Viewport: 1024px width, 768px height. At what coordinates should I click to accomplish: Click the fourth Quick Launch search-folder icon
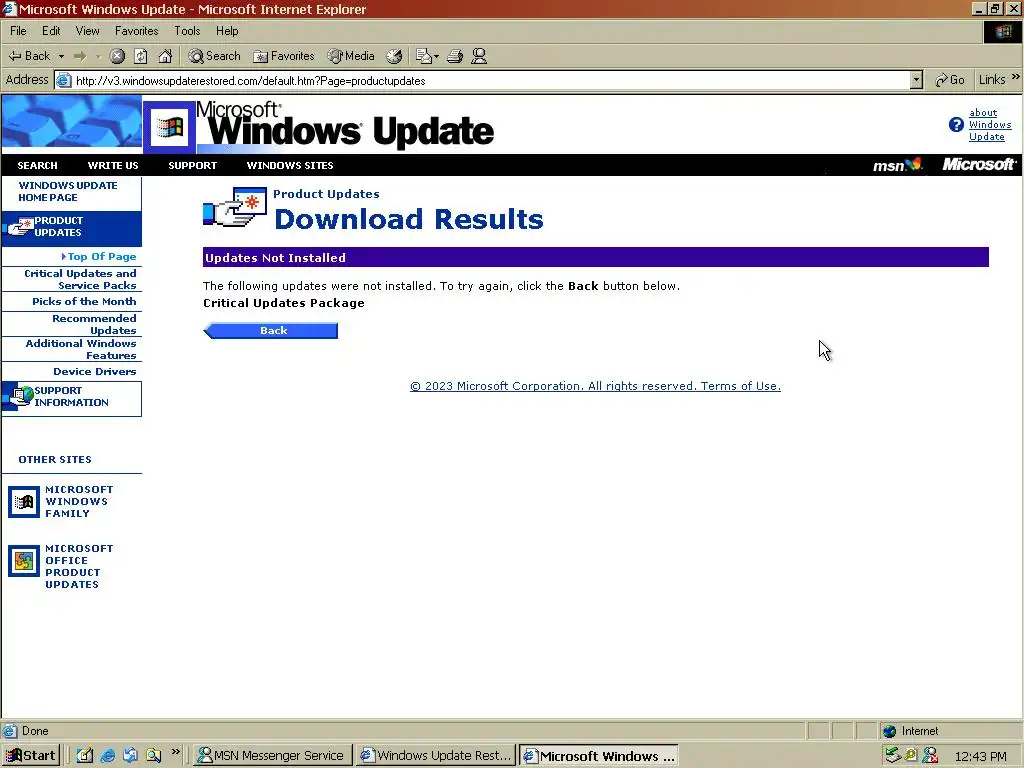click(153, 756)
